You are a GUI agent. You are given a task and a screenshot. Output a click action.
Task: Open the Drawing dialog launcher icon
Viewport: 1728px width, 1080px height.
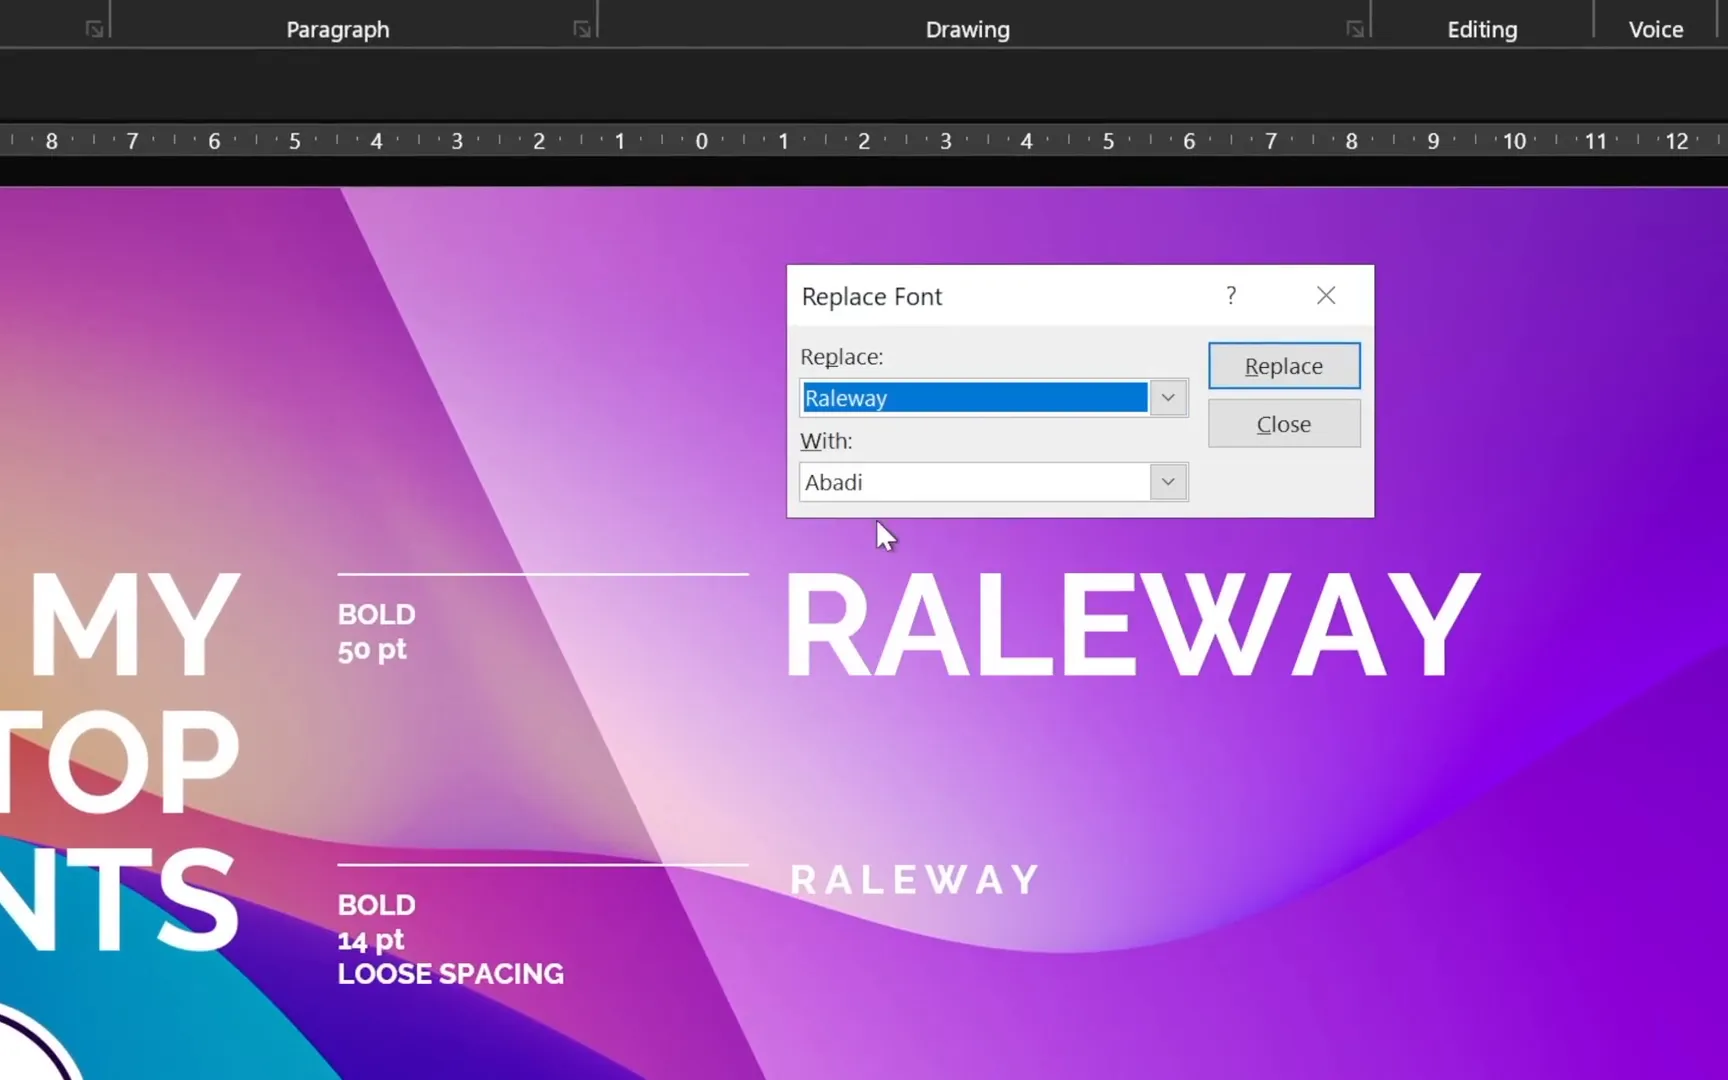point(1355,29)
